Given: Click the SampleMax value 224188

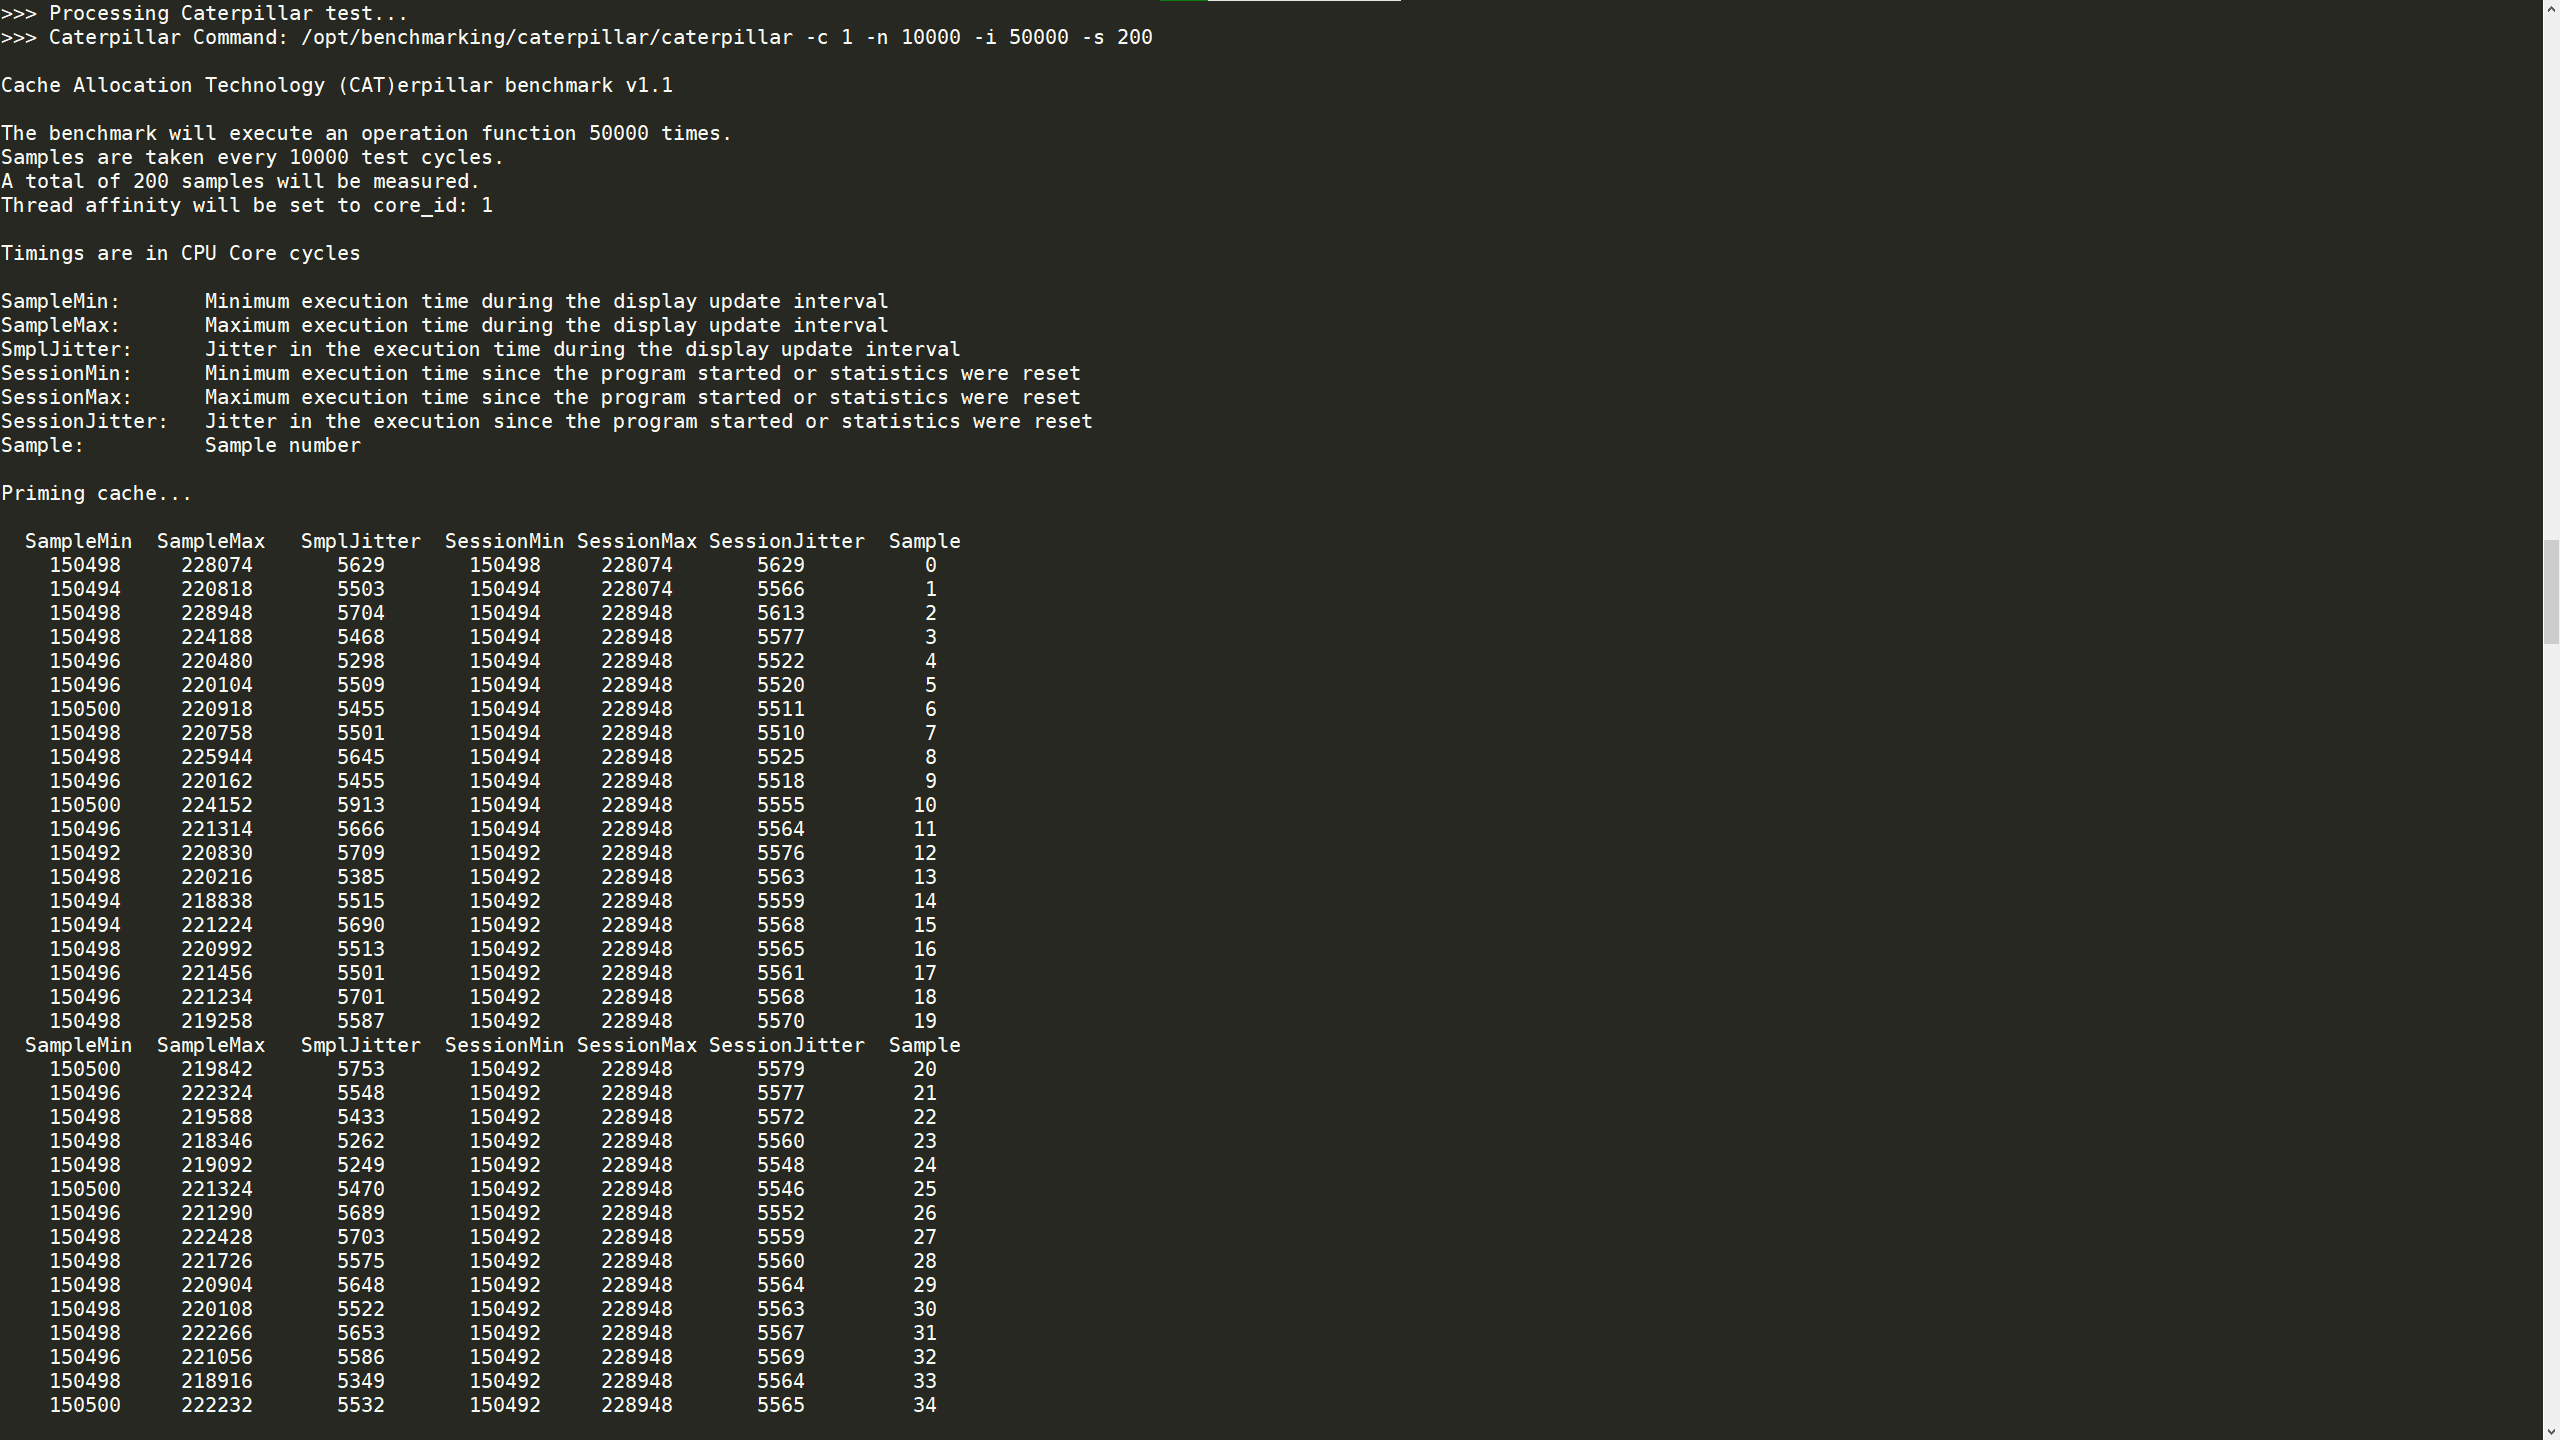Looking at the screenshot, I should [x=216, y=637].
